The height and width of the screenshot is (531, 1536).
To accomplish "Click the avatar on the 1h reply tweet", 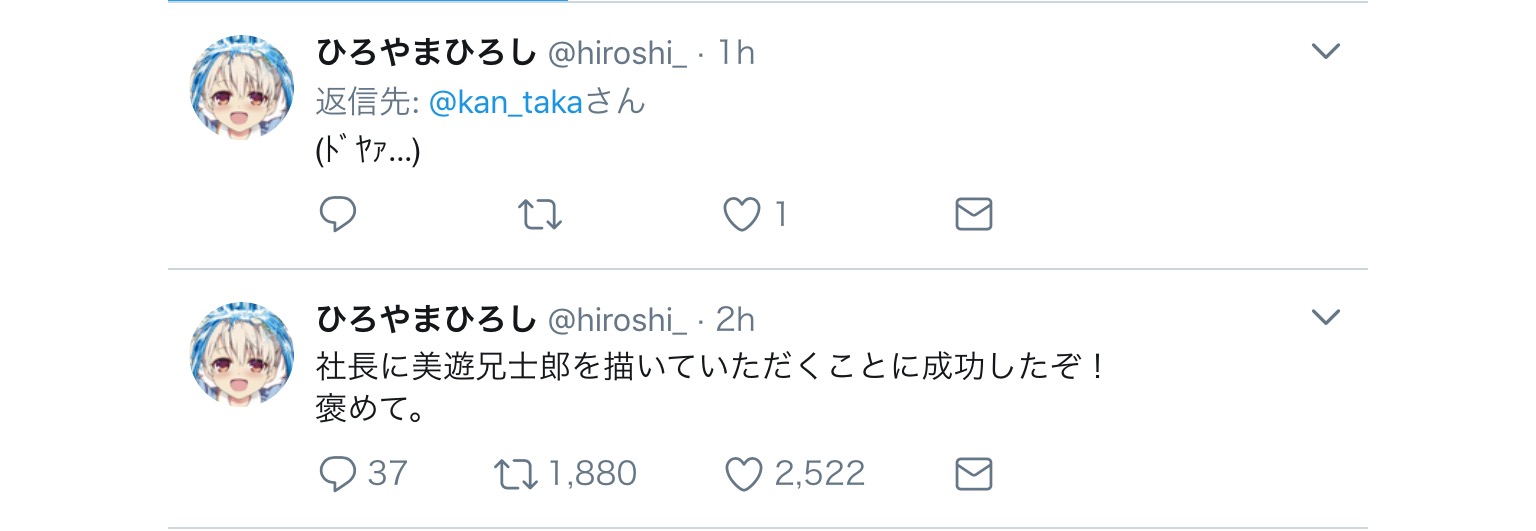I will [x=242, y=87].
